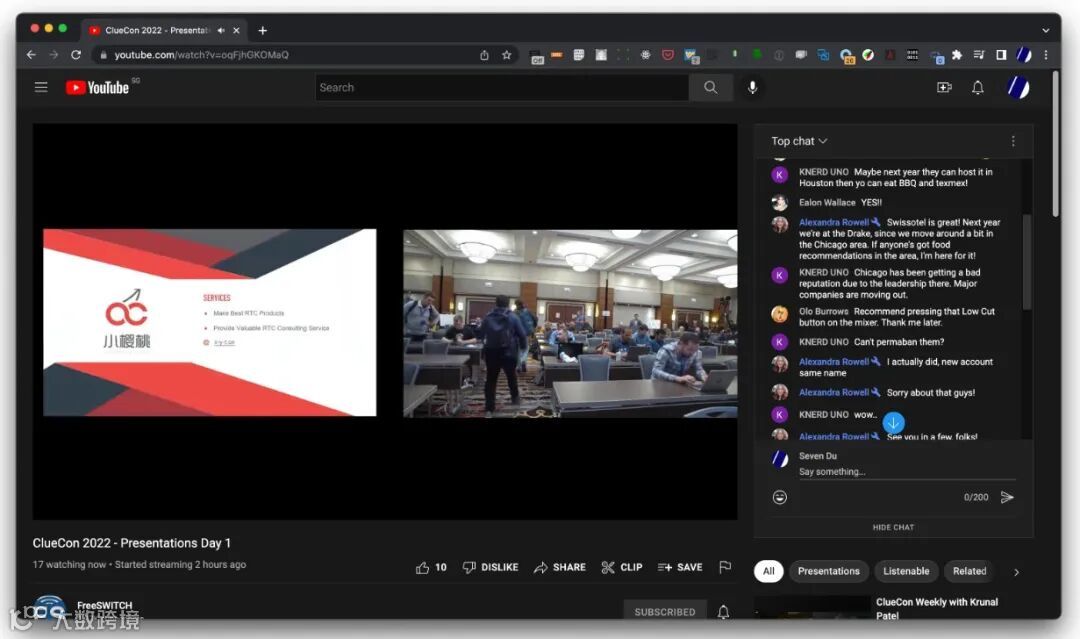Viewport: 1080px width, 639px height.
Task: Share page from address bar icon
Action: click(x=484, y=55)
